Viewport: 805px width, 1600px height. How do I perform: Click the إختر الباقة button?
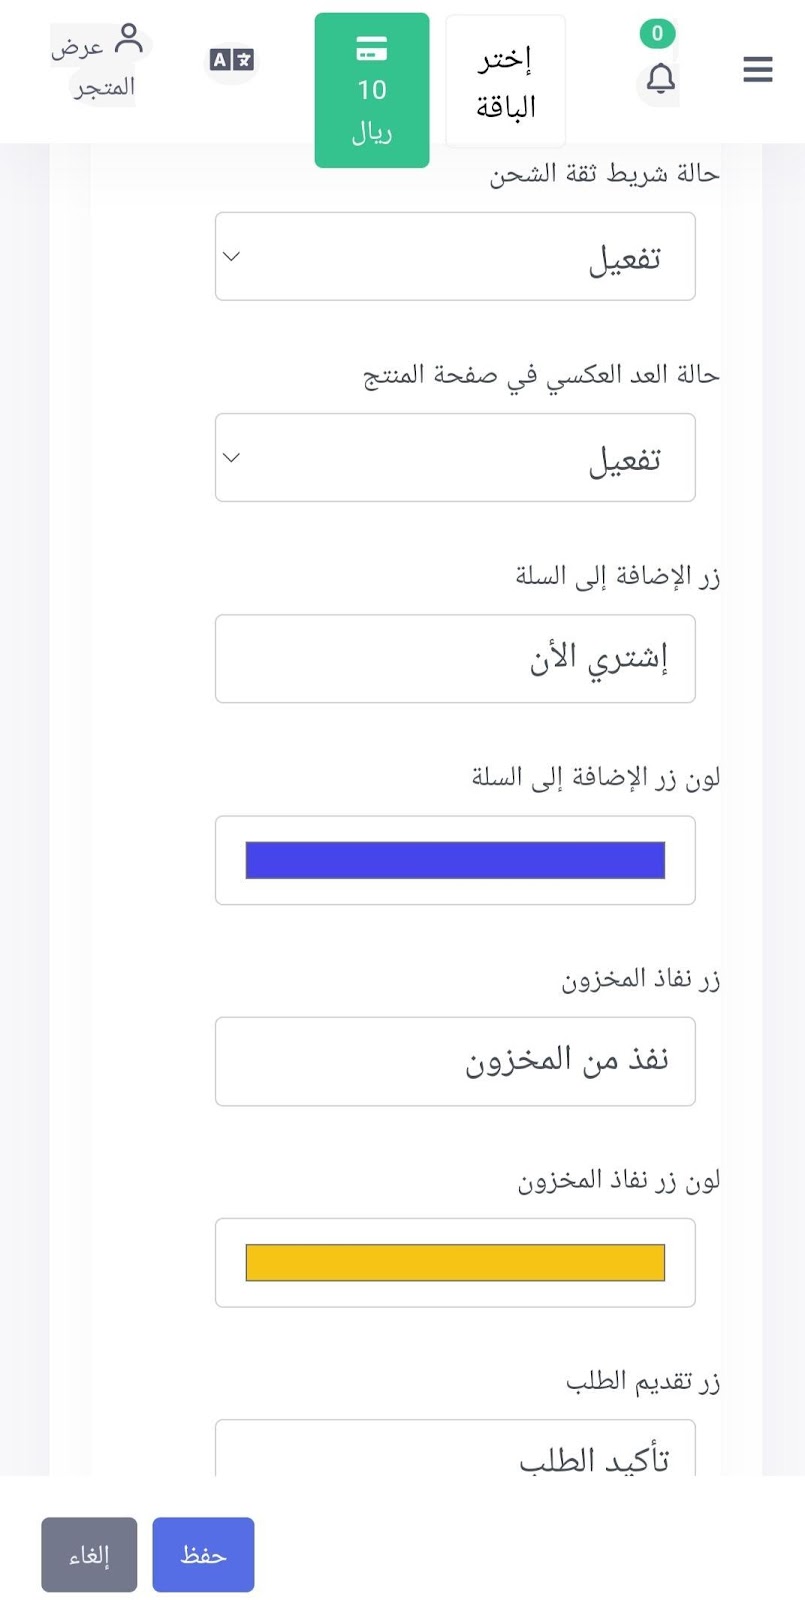[505, 82]
